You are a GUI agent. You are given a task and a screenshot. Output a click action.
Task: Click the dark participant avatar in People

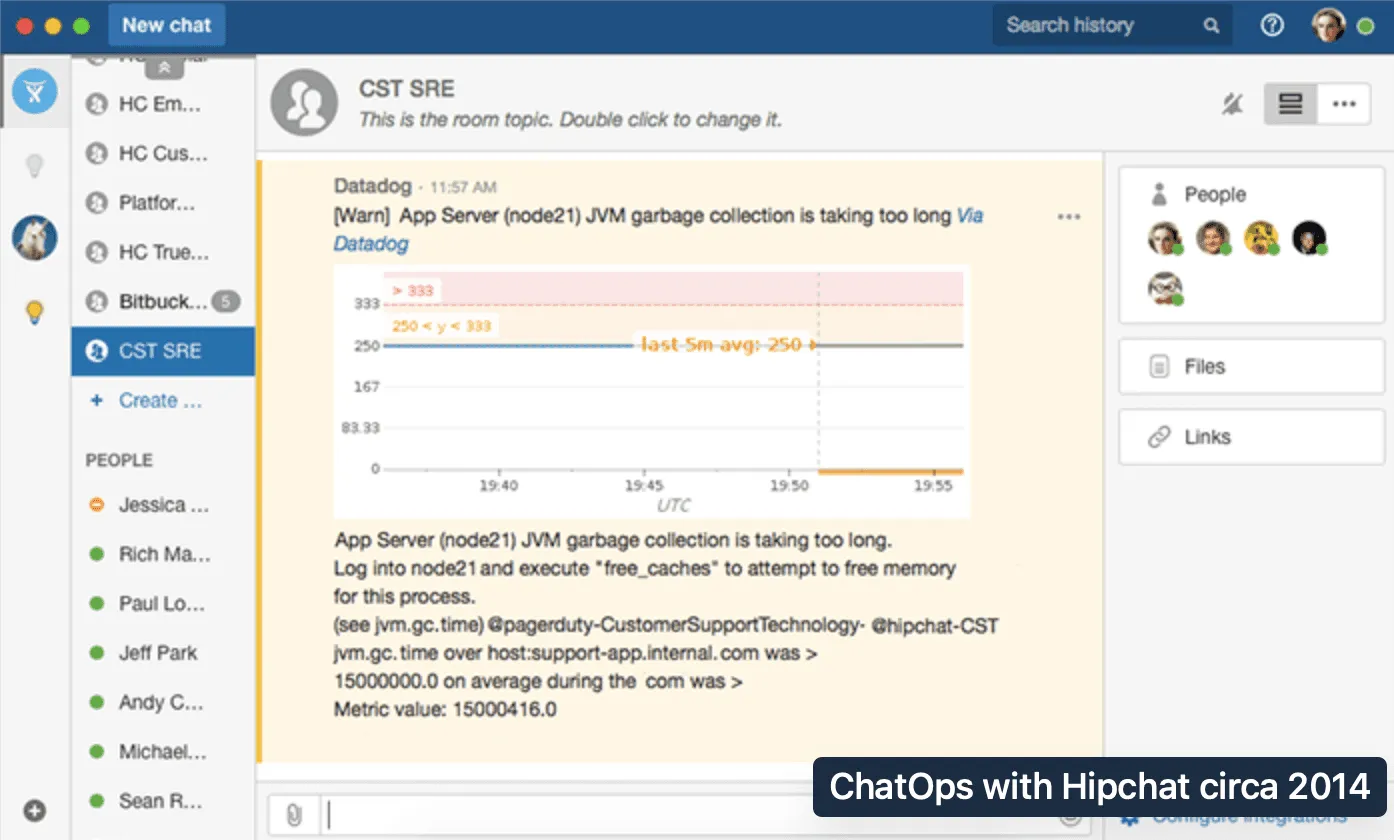pos(1309,238)
